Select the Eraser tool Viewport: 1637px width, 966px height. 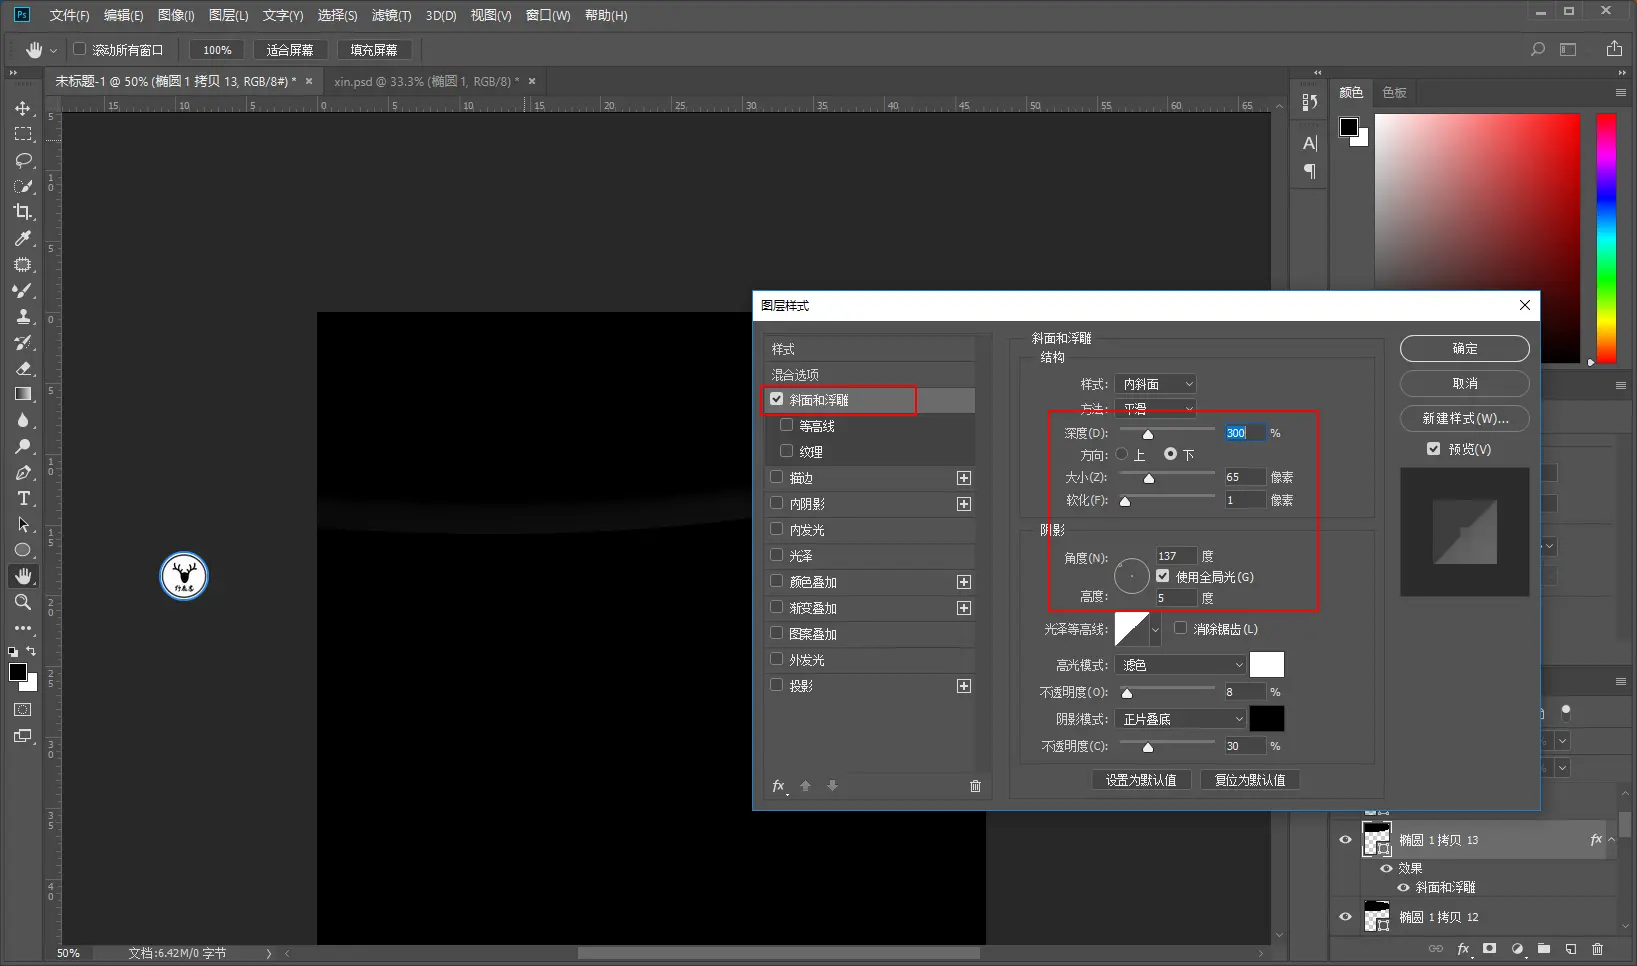pyautogui.click(x=23, y=368)
